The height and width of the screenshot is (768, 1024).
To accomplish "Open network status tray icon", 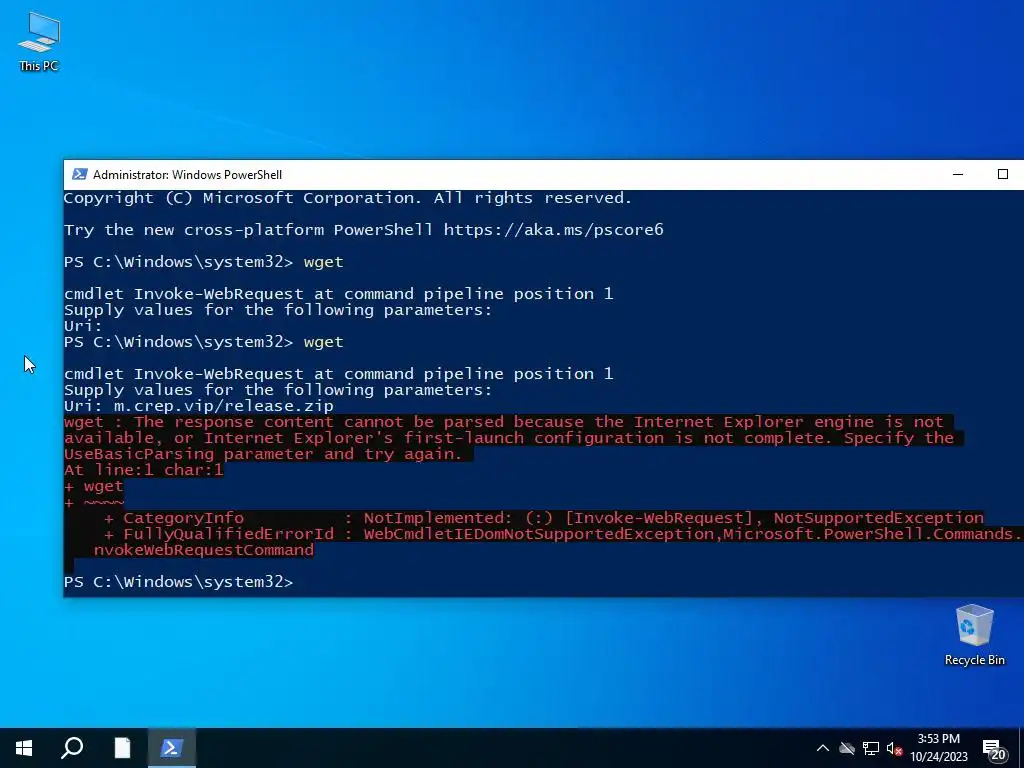I will (871, 748).
